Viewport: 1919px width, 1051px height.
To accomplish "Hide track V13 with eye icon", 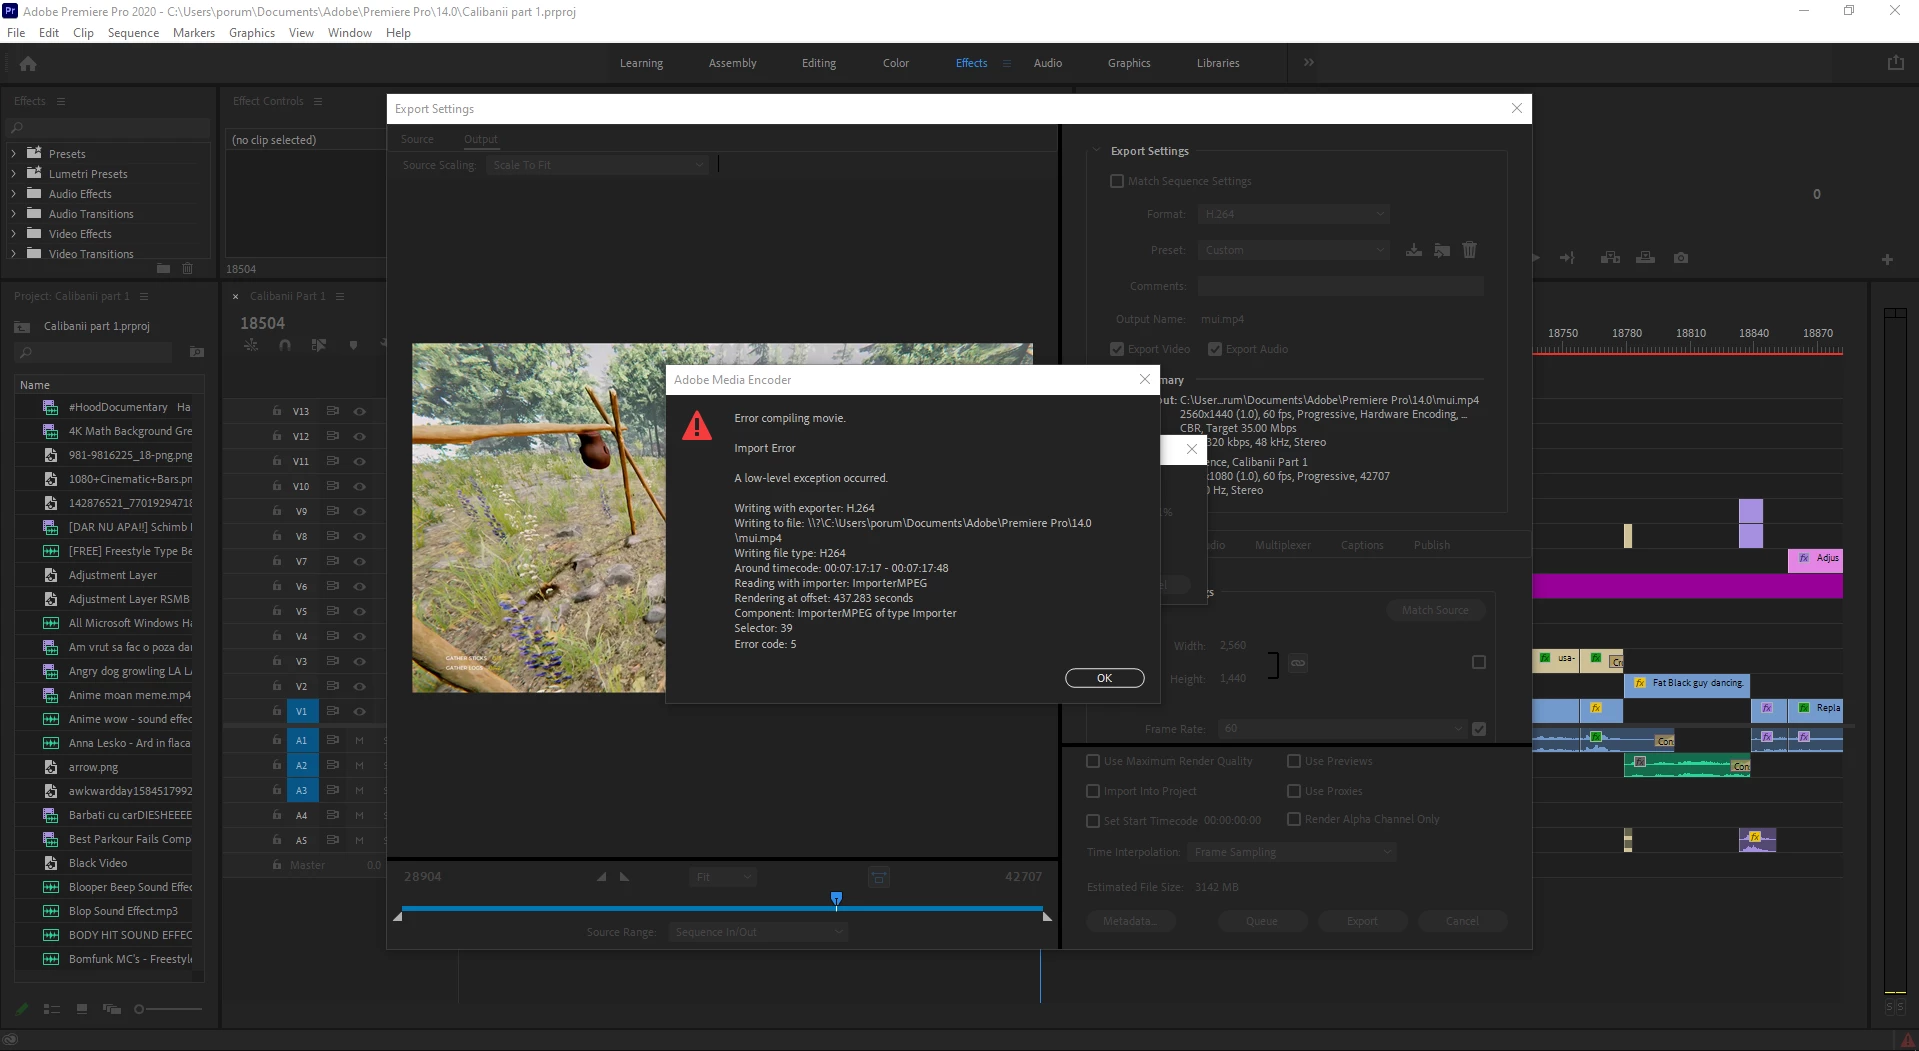I will pos(359,411).
